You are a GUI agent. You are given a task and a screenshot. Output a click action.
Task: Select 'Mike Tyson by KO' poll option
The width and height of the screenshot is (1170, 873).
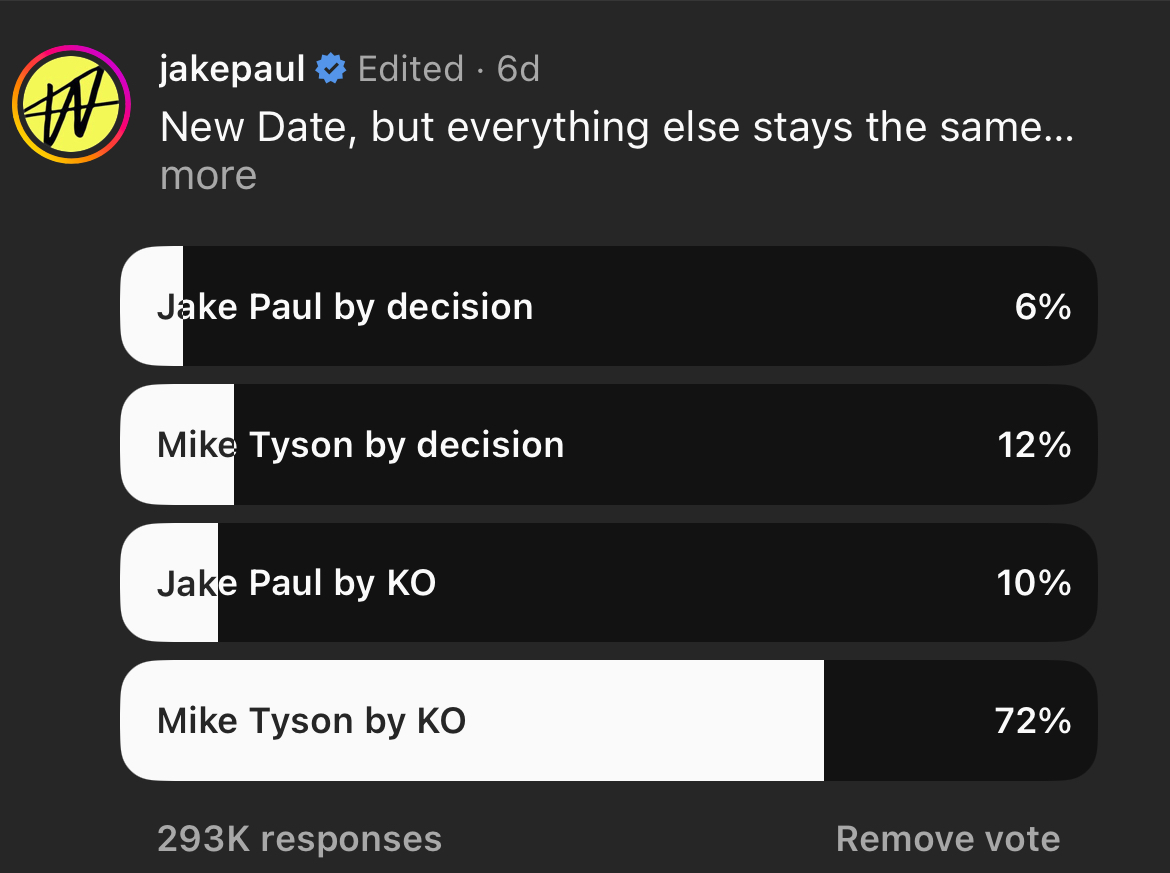click(x=608, y=721)
